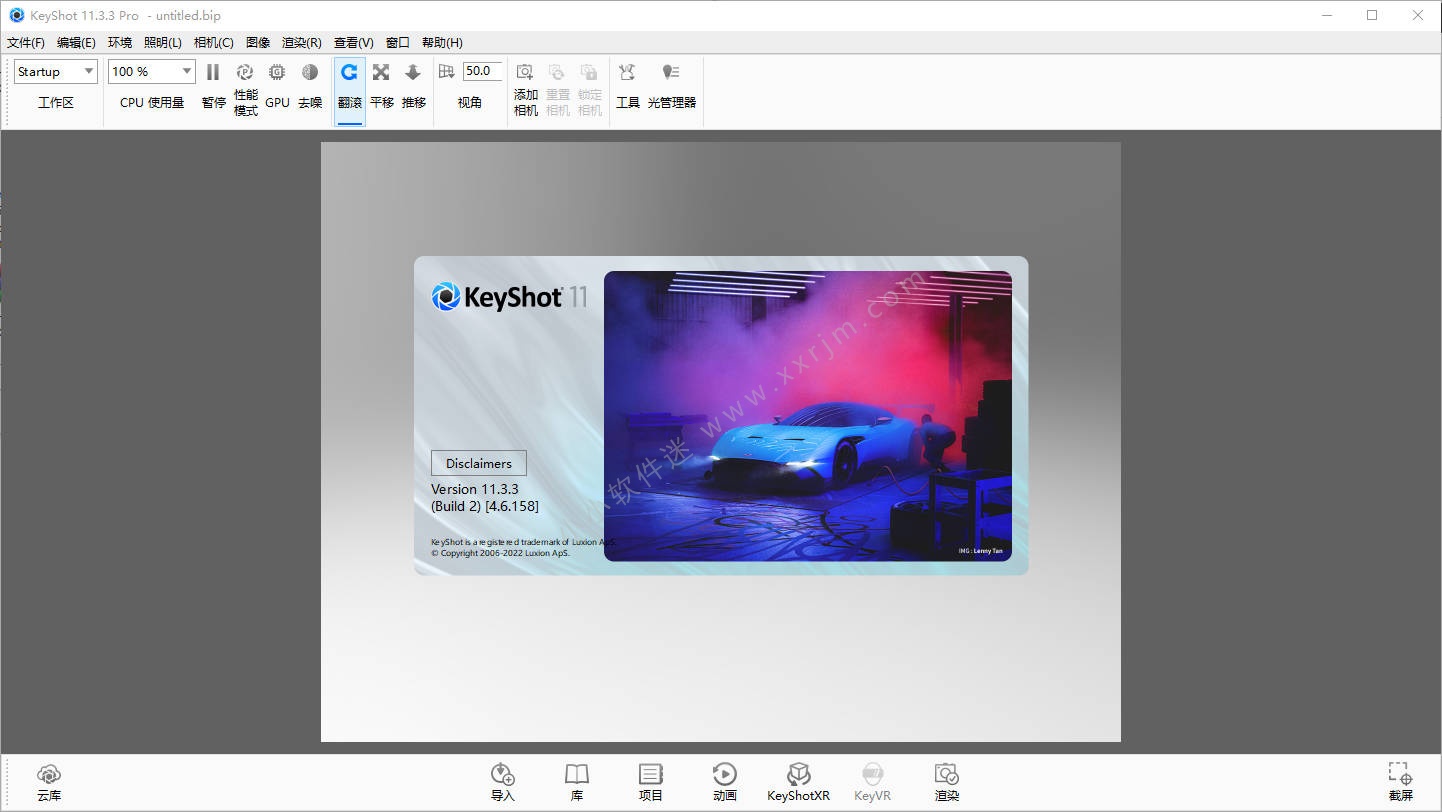Click the KeyShot 11 logo
Image resolution: width=1442 pixels, height=812 pixels.
(x=510, y=296)
